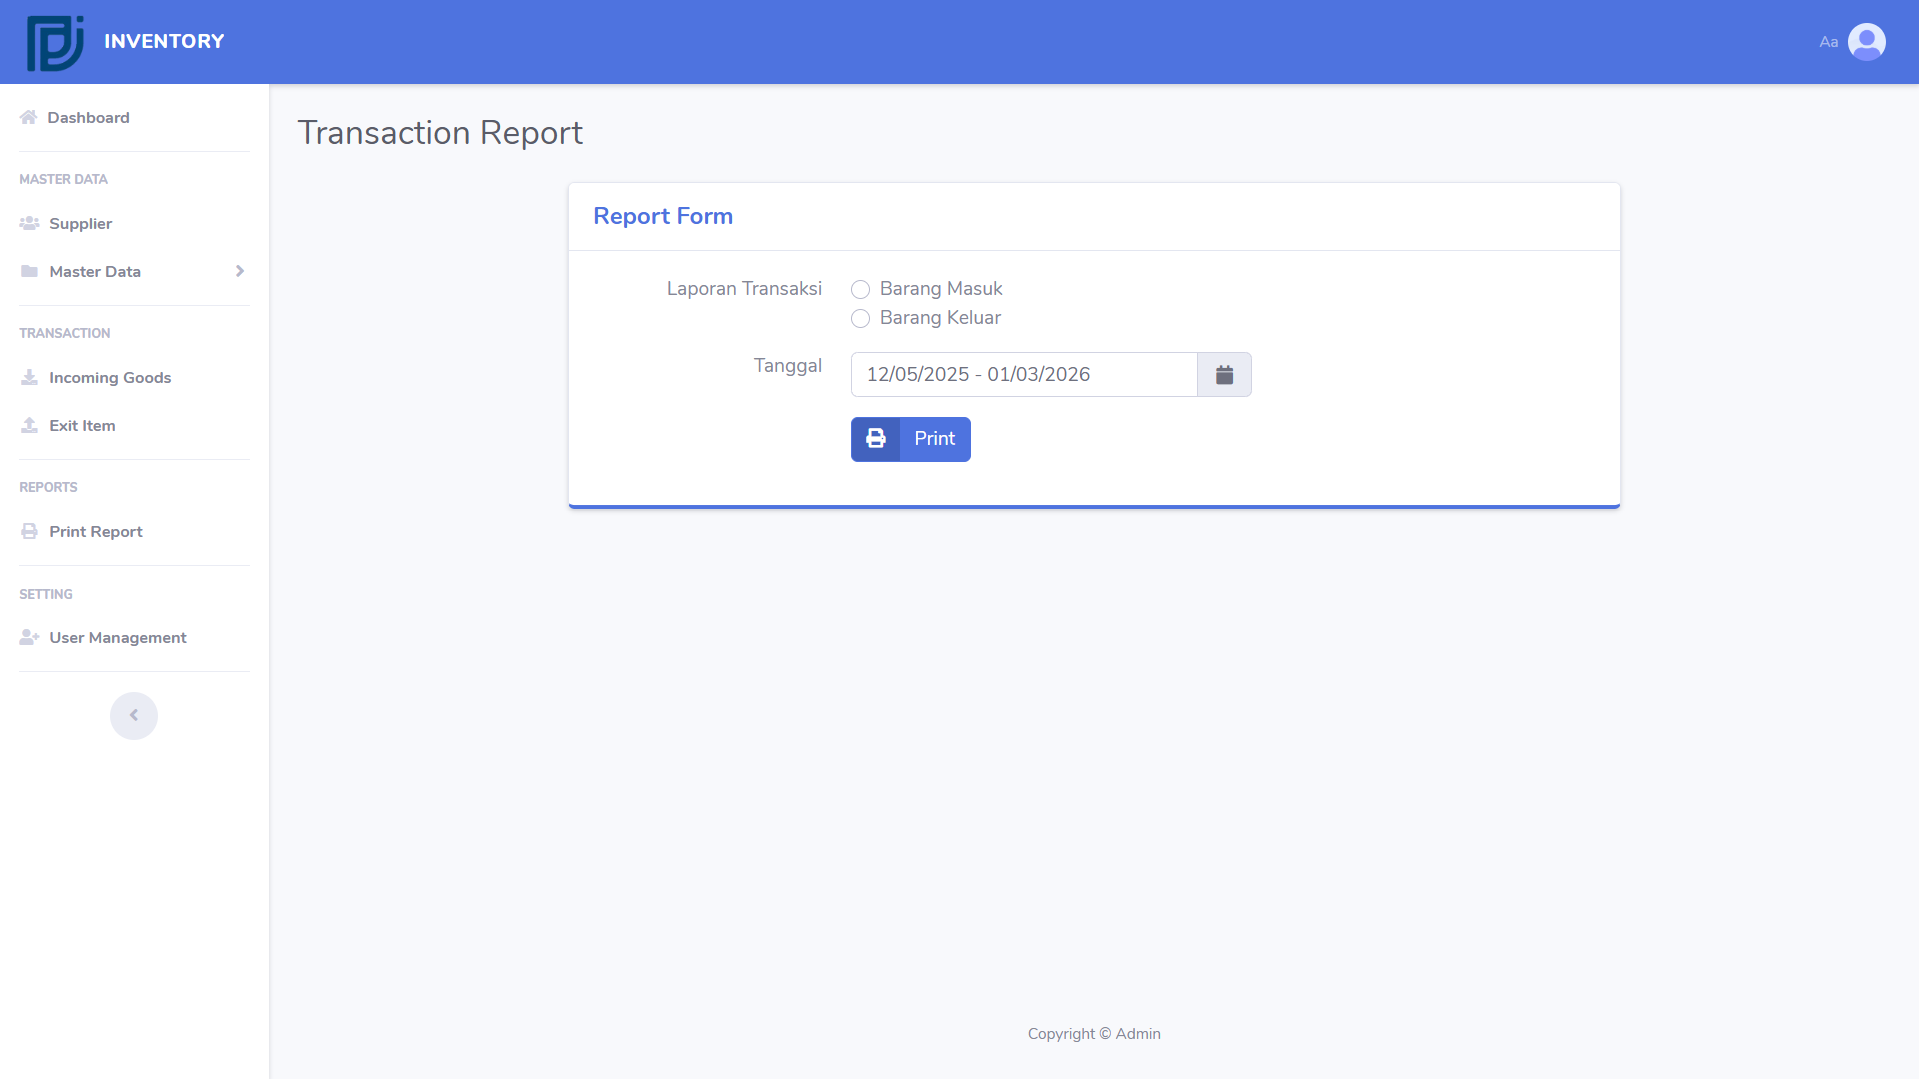The height and width of the screenshot is (1079, 1919).
Task: Open Incoming Goods from the sidebar
Action: (x=110, y=378)
